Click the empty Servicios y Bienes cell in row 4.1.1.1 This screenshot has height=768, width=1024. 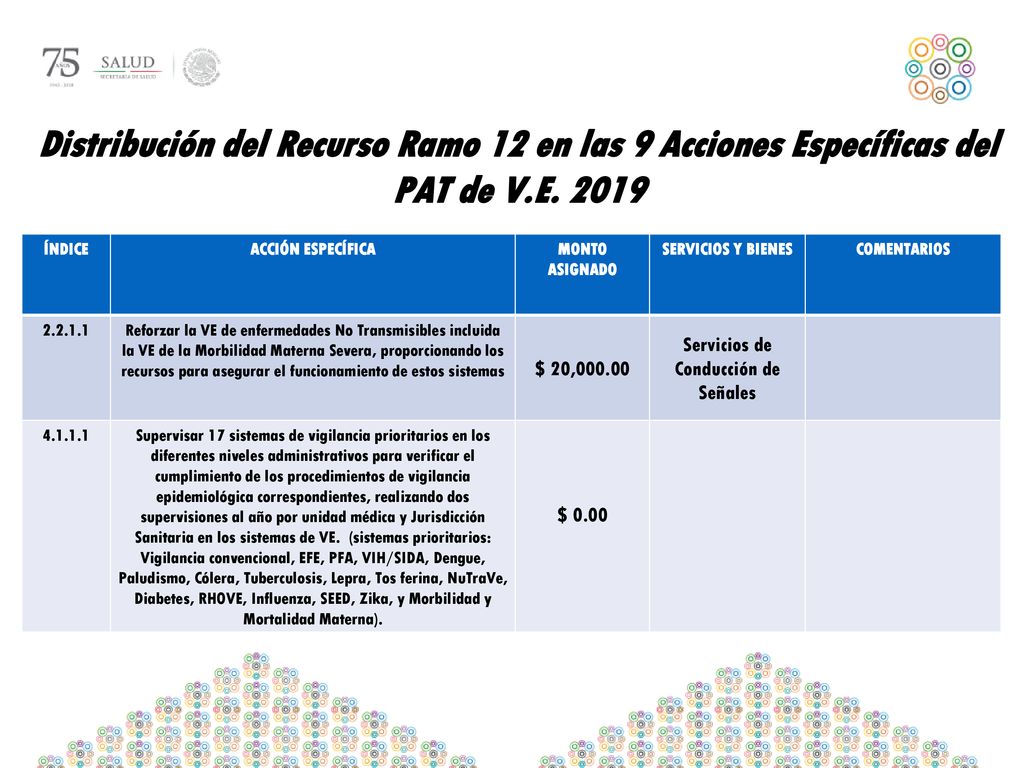click(x=727, y=526)
